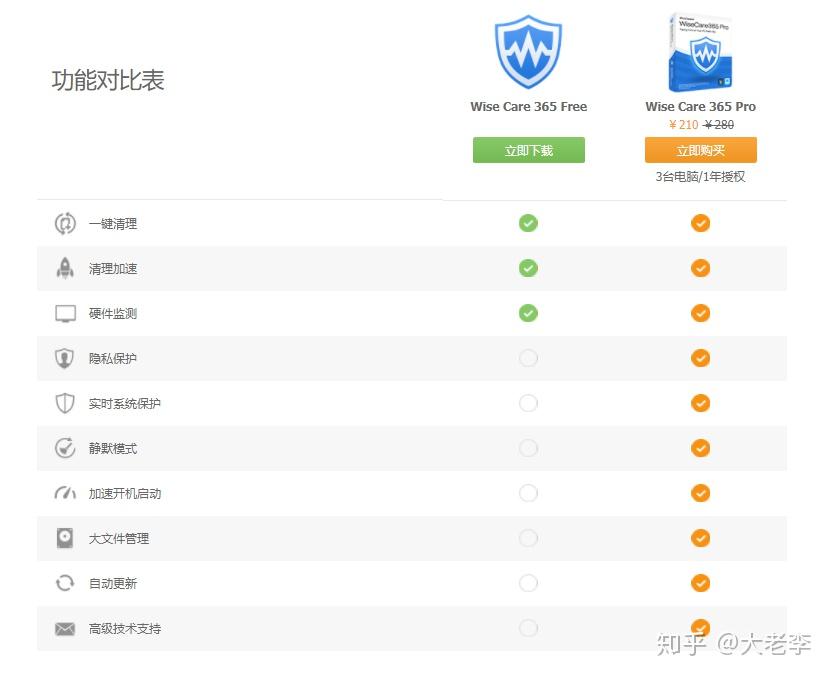Image resolution: width=832 pixels, height=677 pixels.
Task: Click the 功能对比表 heading
Action: (x=108, y=80)
